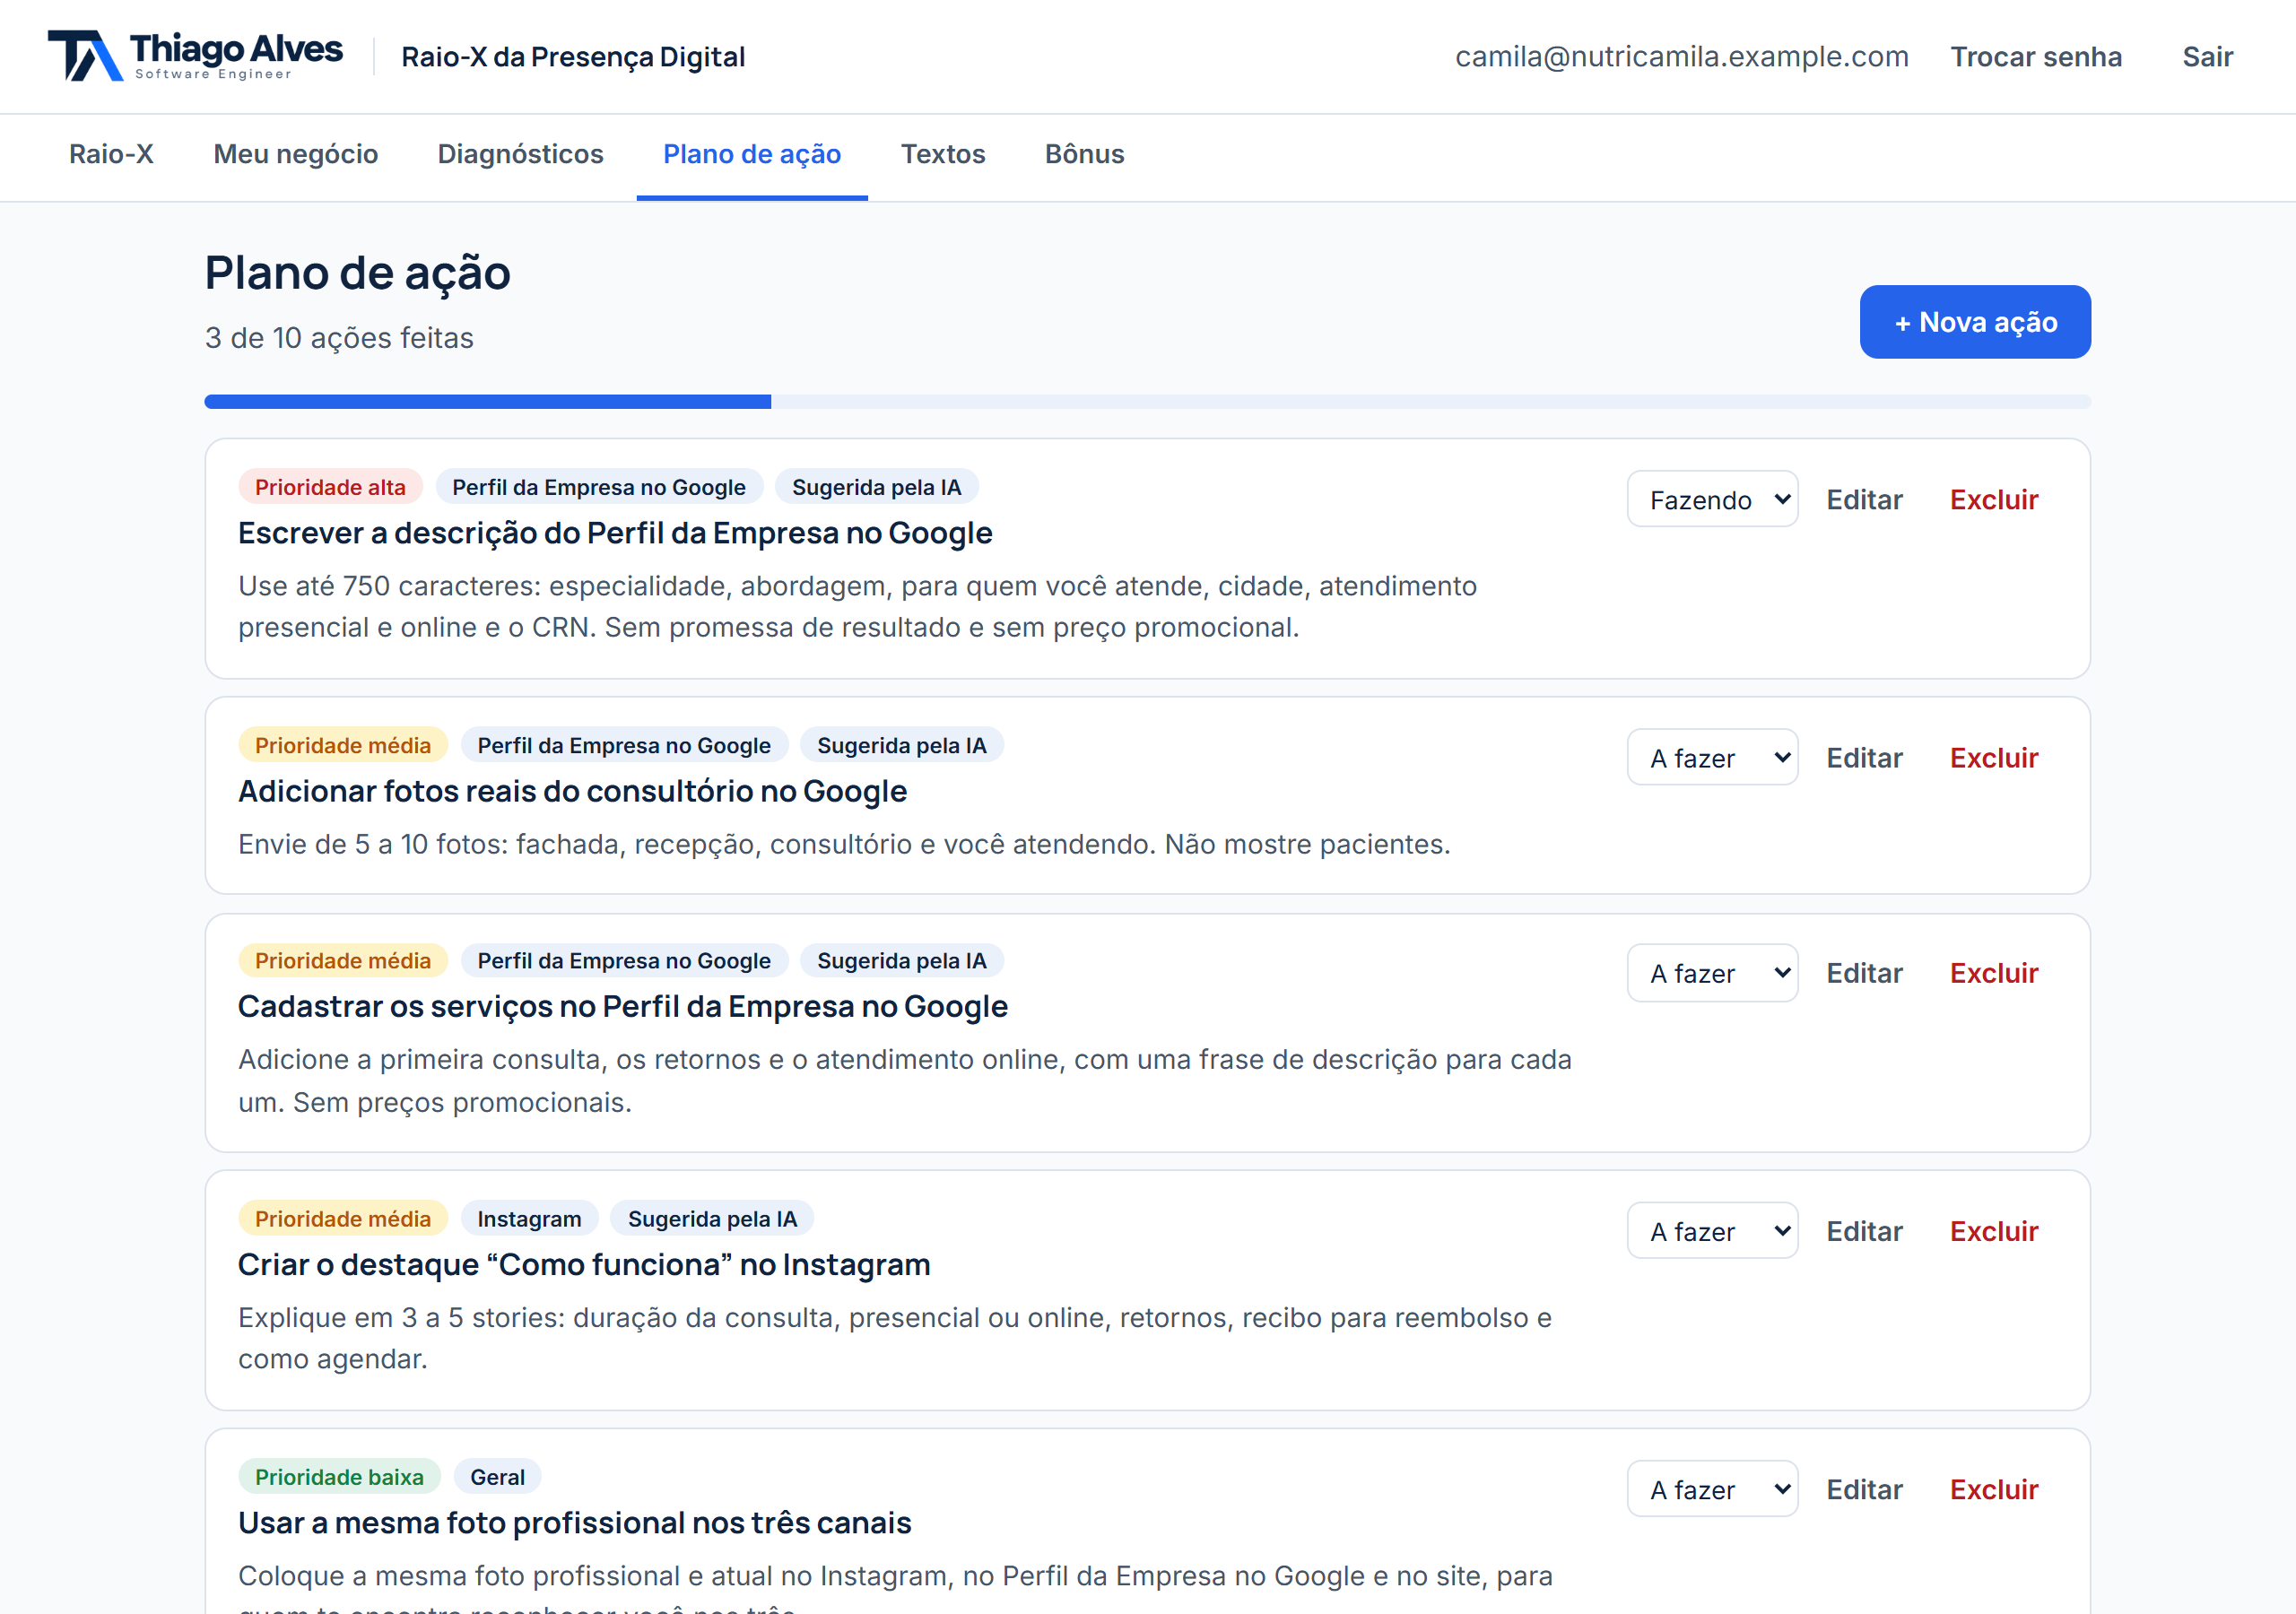Switch to the Meu negócio tab
Image resolution: width=2296 pixels, height=1614 pixels.
(x=296, y=154)
